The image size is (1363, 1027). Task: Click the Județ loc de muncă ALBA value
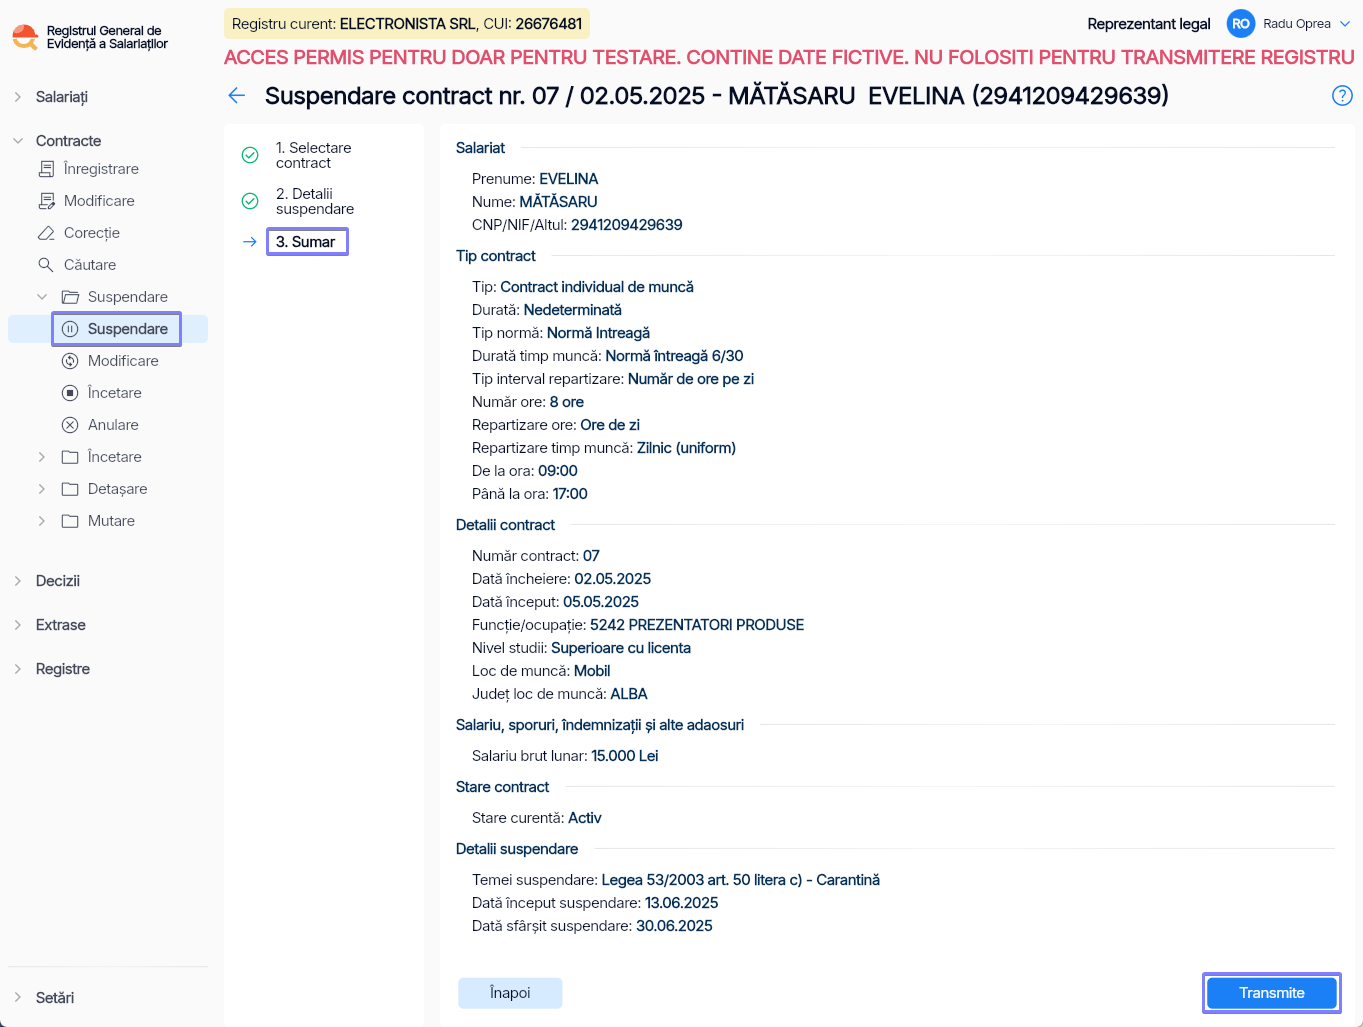[x=629, y=694]
